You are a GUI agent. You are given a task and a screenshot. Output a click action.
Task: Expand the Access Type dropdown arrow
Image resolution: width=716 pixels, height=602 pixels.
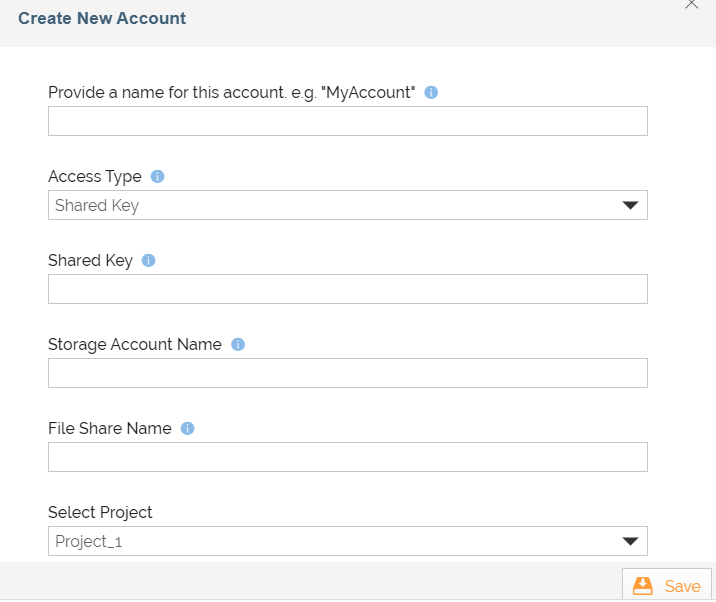click(x=630, y=205)
